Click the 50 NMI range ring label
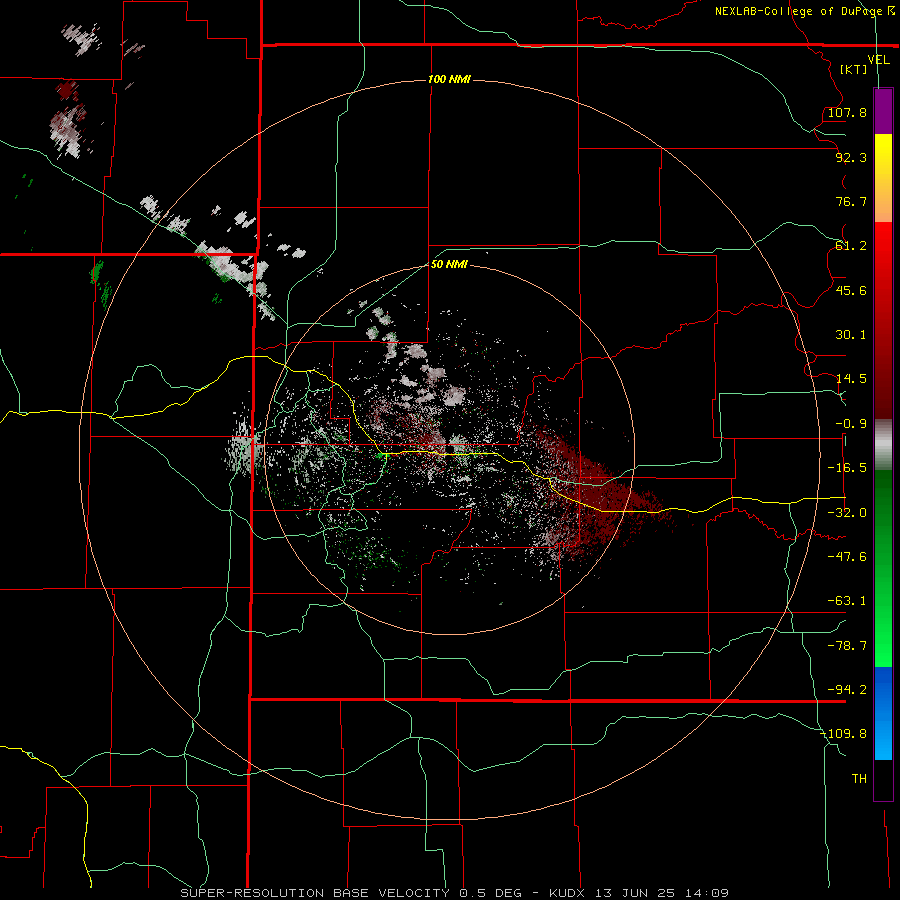900x900 pixels. (x=449, y=264)
